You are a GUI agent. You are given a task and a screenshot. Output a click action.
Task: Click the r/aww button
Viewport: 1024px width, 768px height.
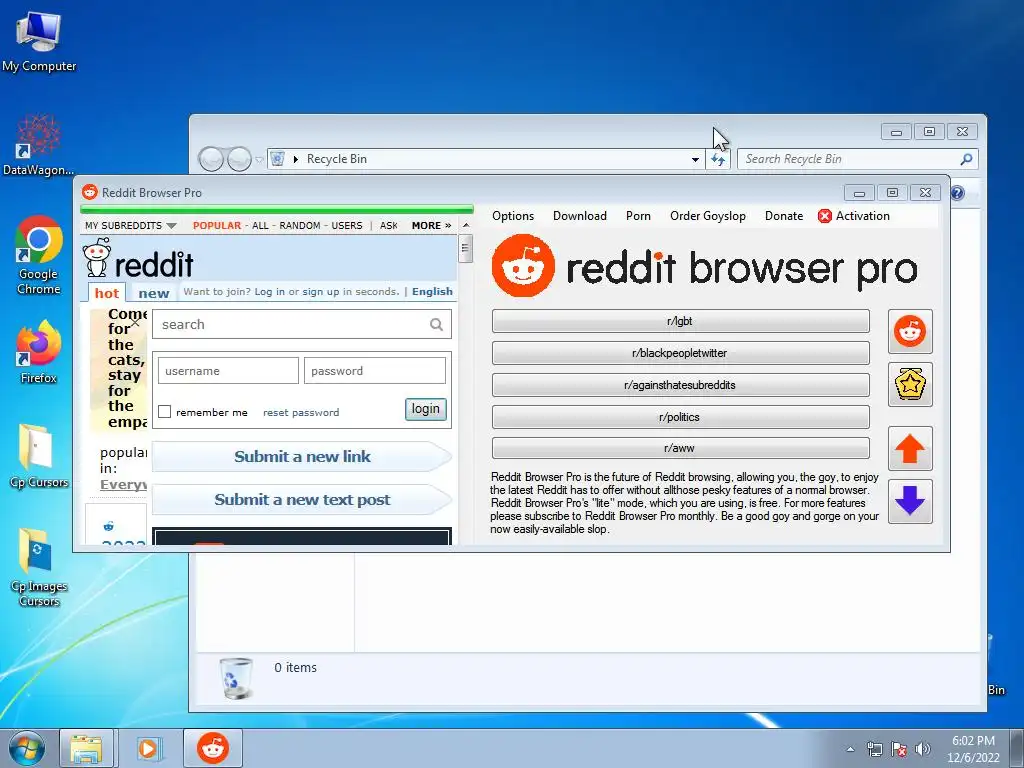(680, 448)
